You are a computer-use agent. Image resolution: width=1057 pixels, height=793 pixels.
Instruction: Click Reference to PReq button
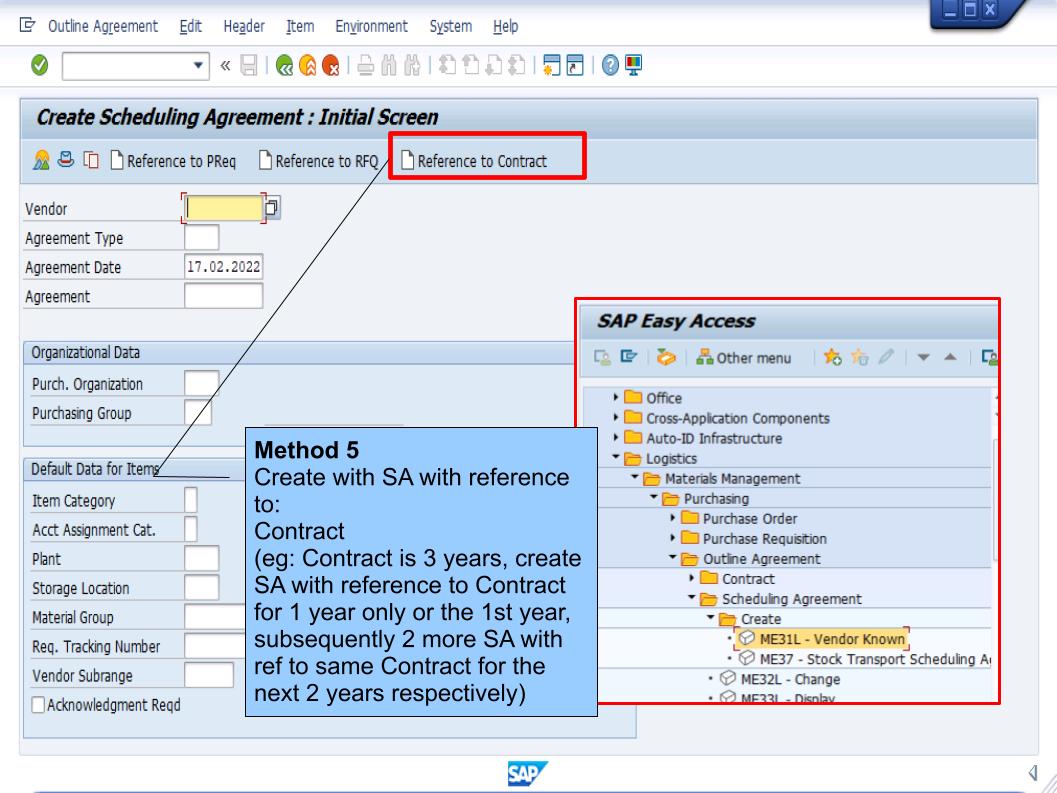coord(173,161)
